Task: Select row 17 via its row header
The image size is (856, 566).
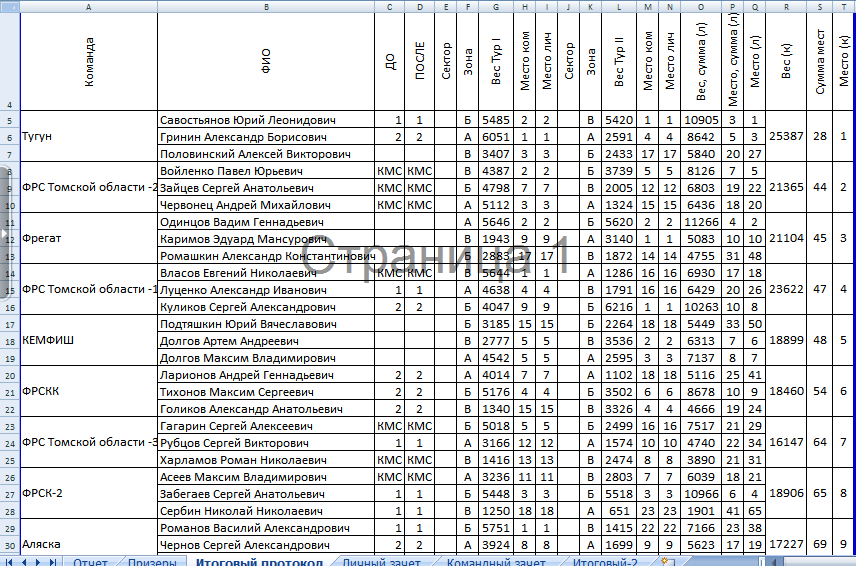Action: 10,324
